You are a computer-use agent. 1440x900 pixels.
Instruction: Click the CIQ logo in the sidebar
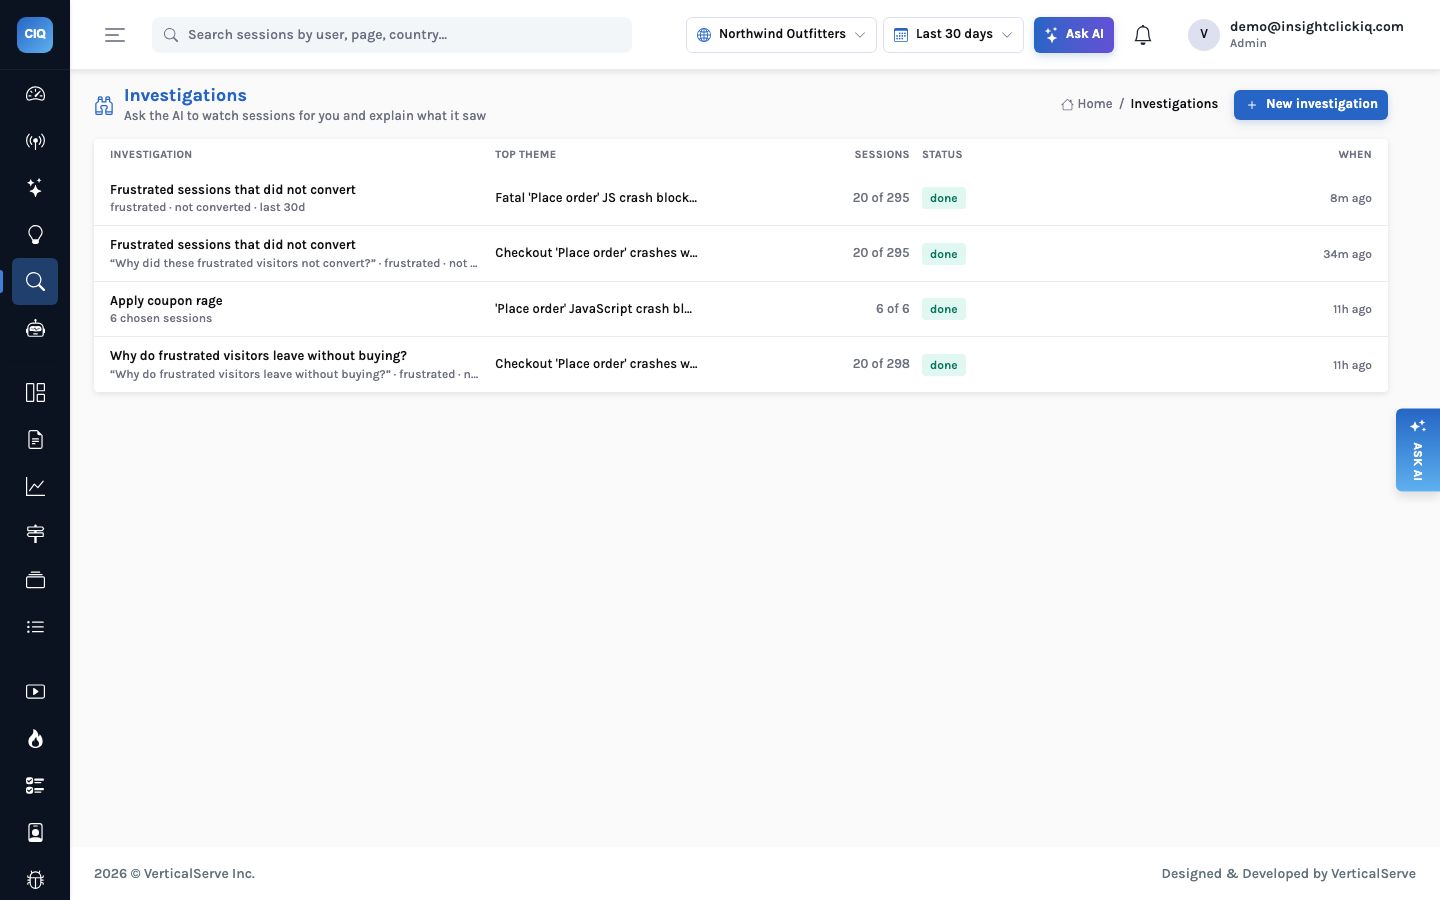point(35,35)
